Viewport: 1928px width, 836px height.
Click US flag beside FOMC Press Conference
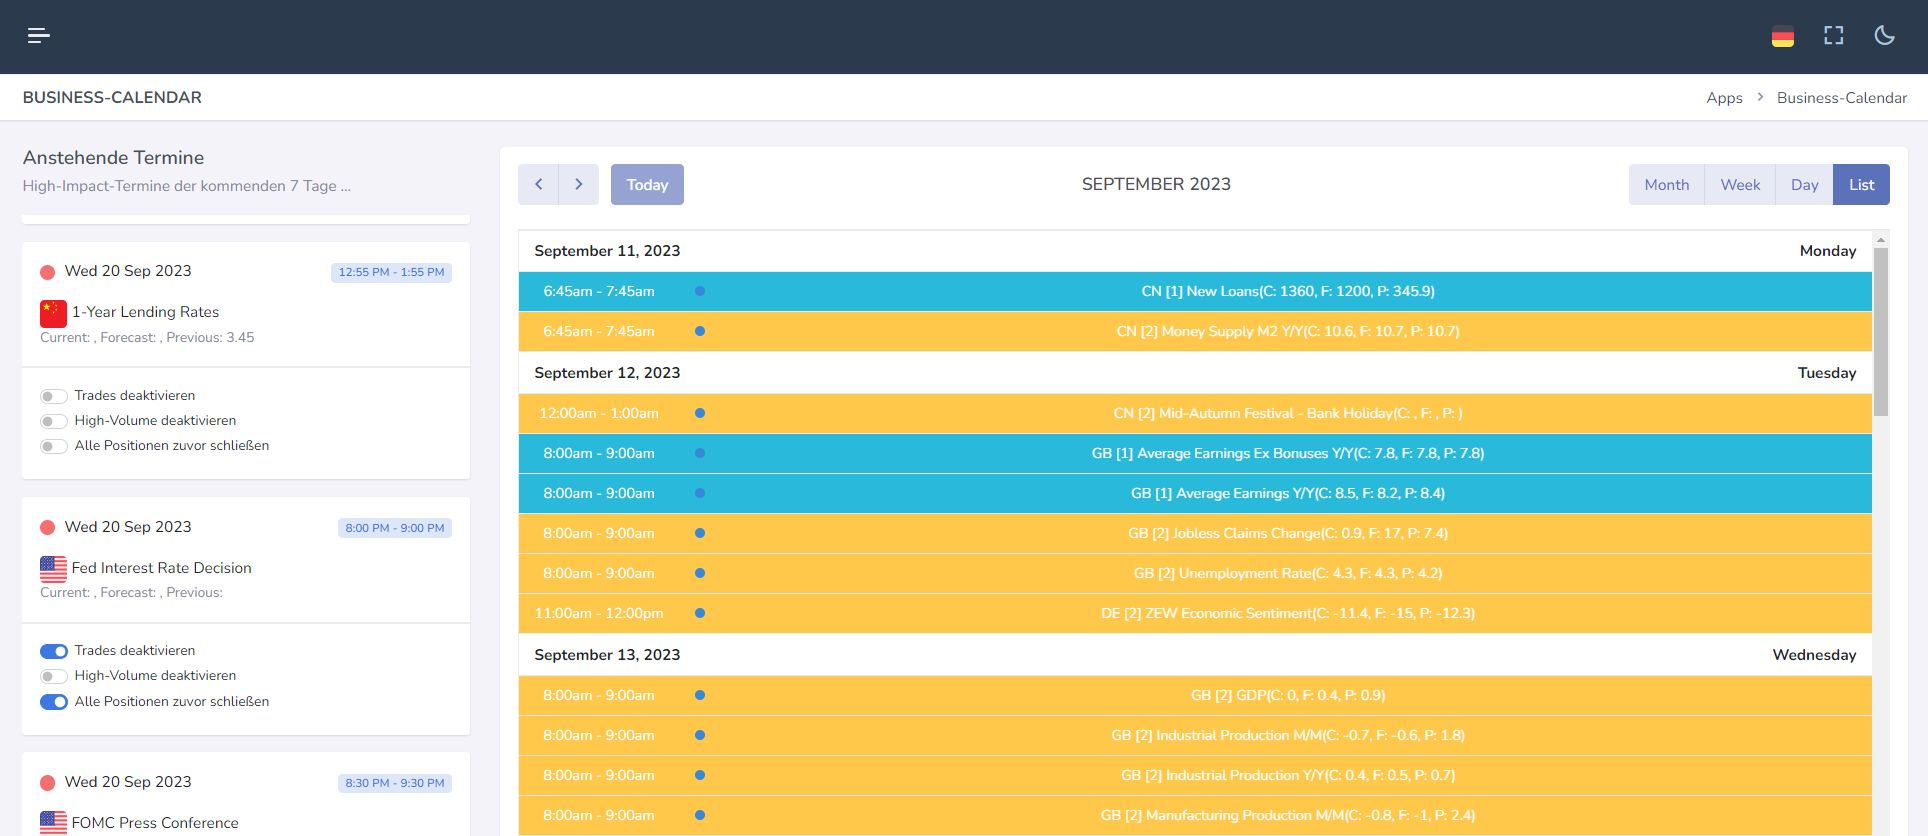(x=53, y=823)
